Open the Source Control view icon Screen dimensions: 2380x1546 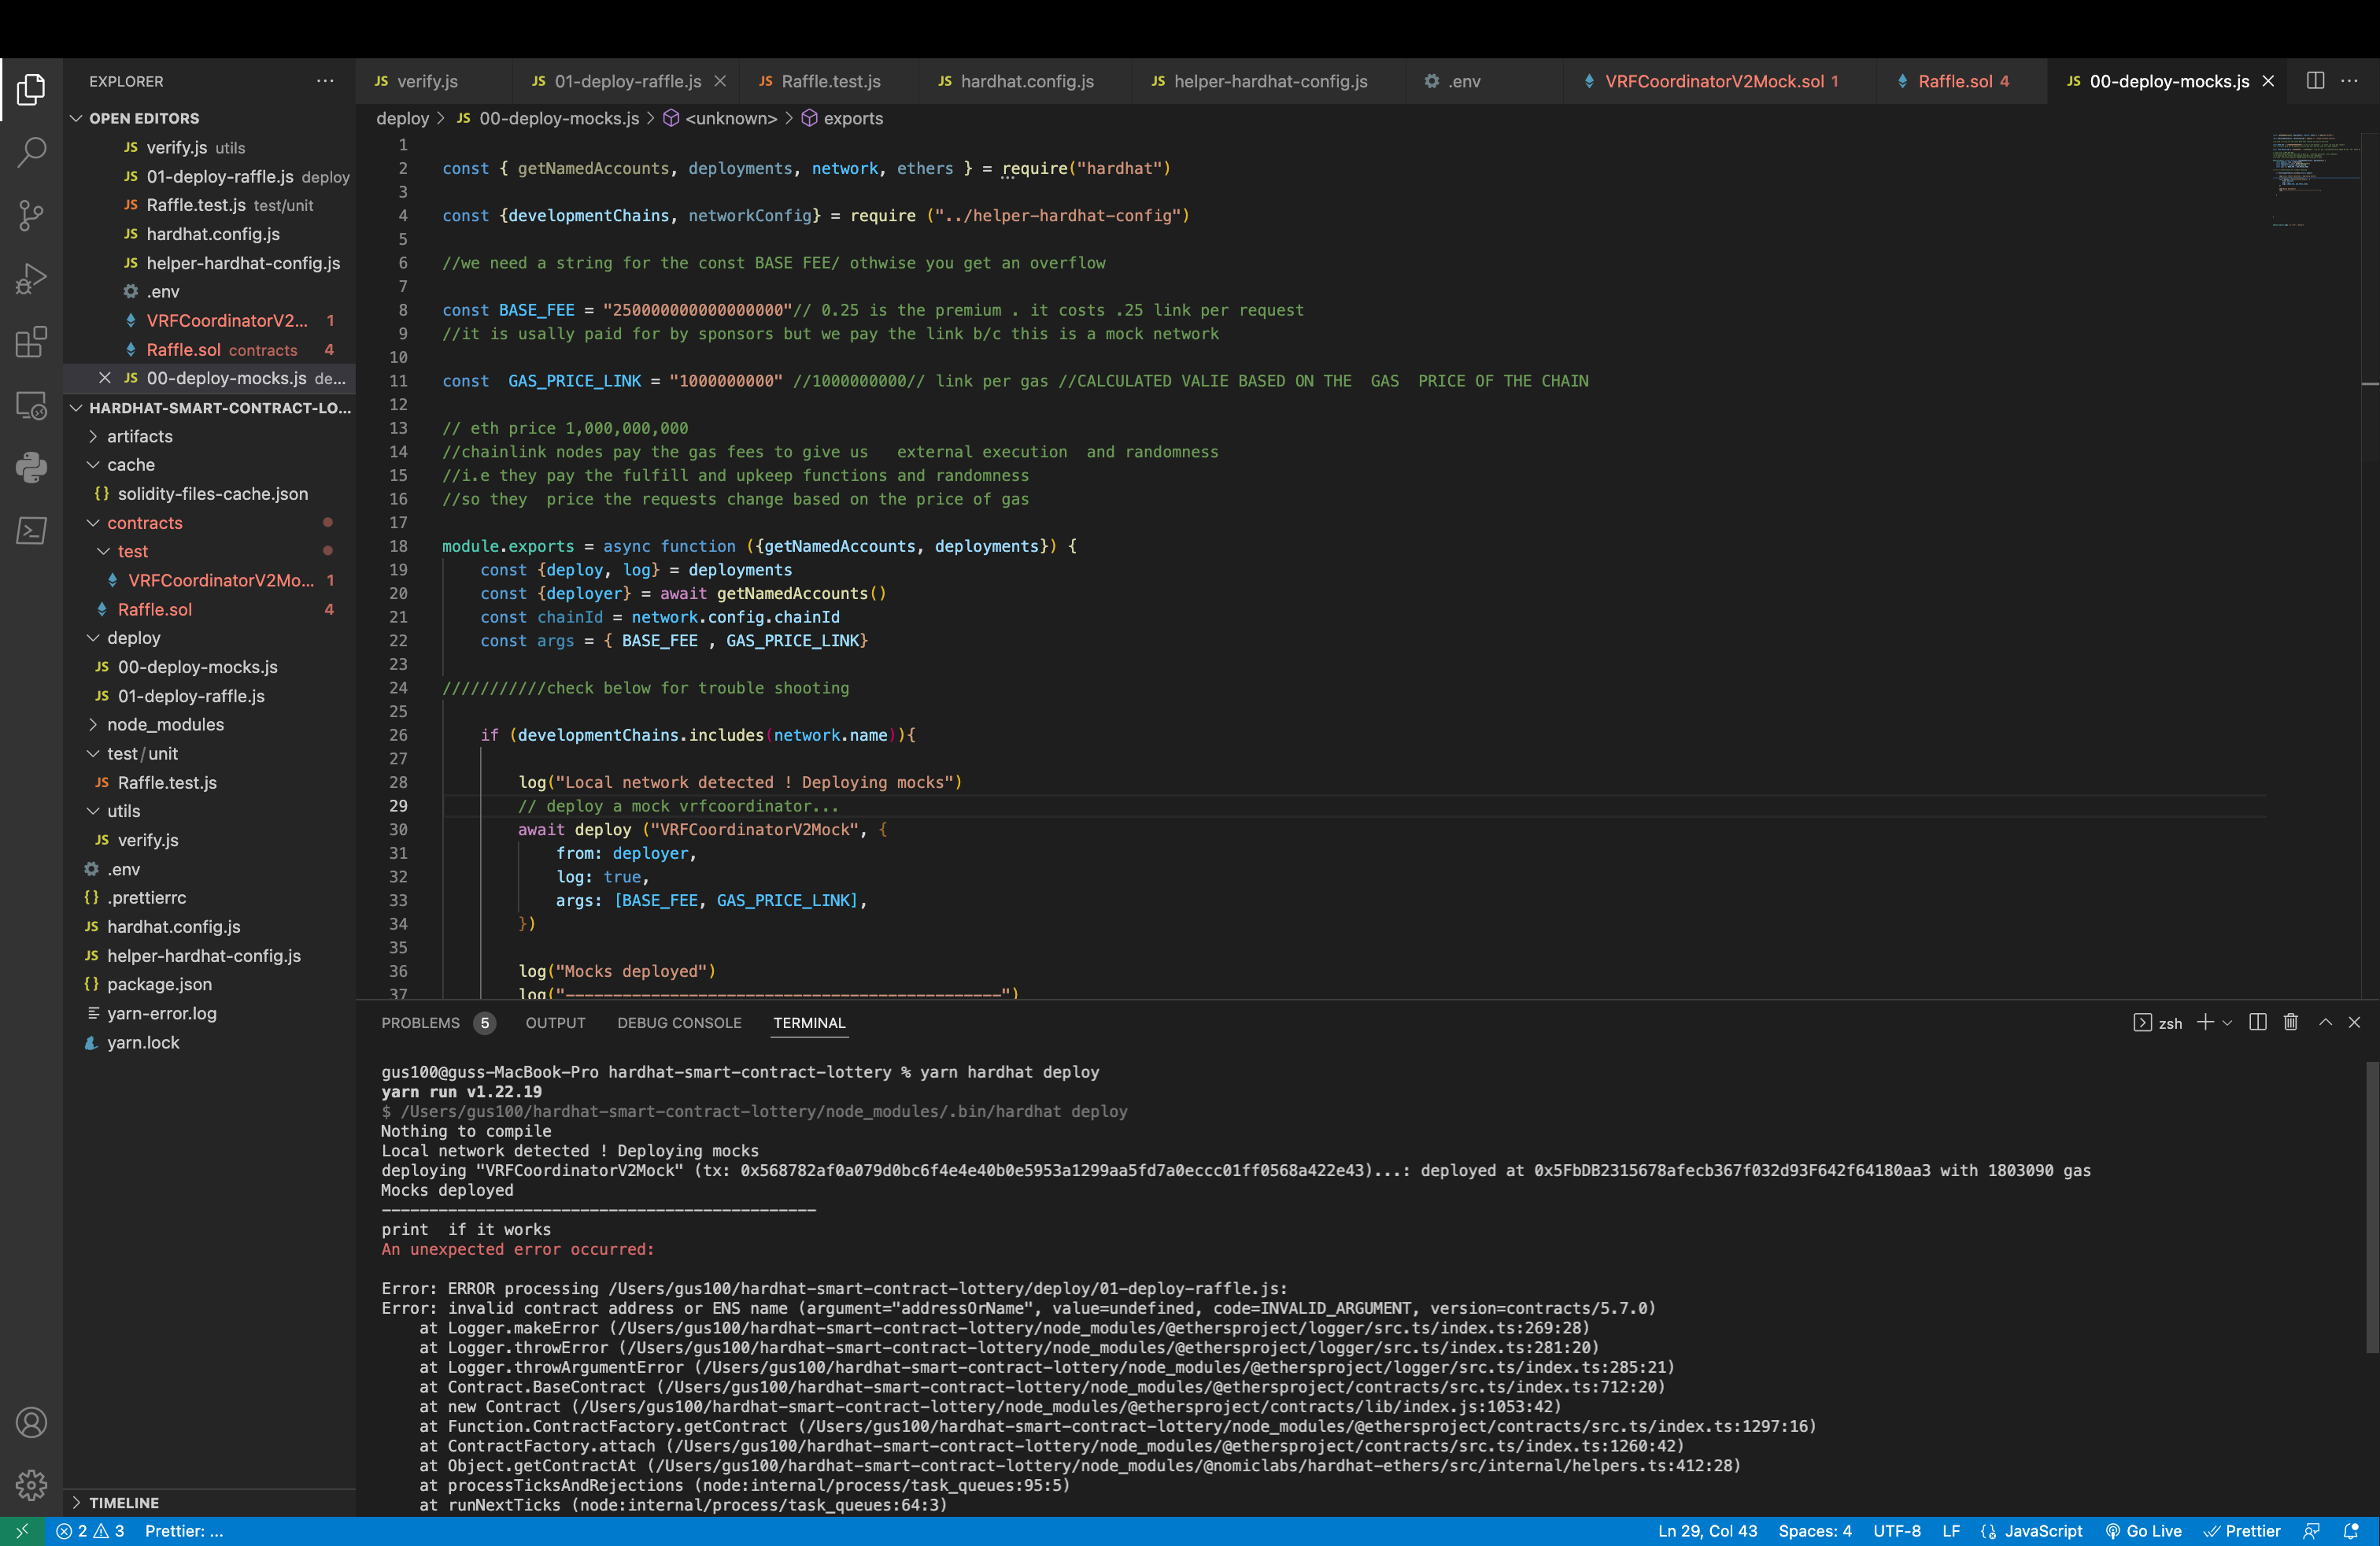click(x=31, y=215)
